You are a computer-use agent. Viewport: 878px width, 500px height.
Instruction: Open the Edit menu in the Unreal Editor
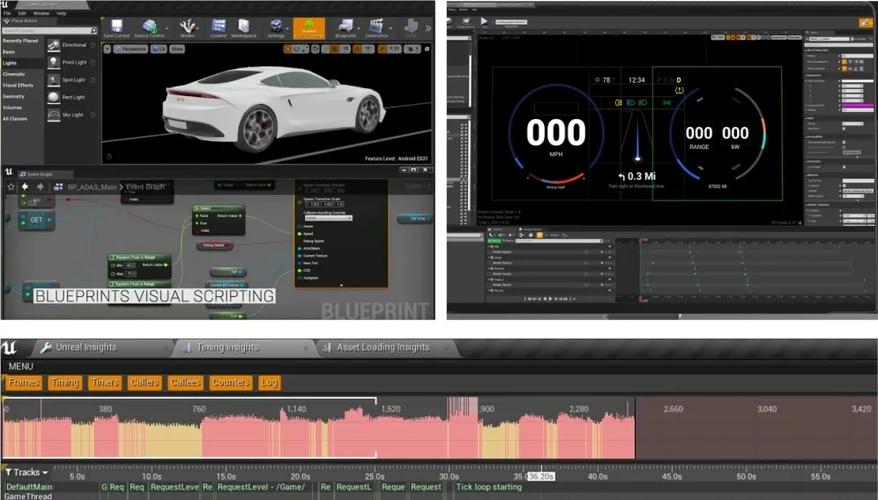22,13
